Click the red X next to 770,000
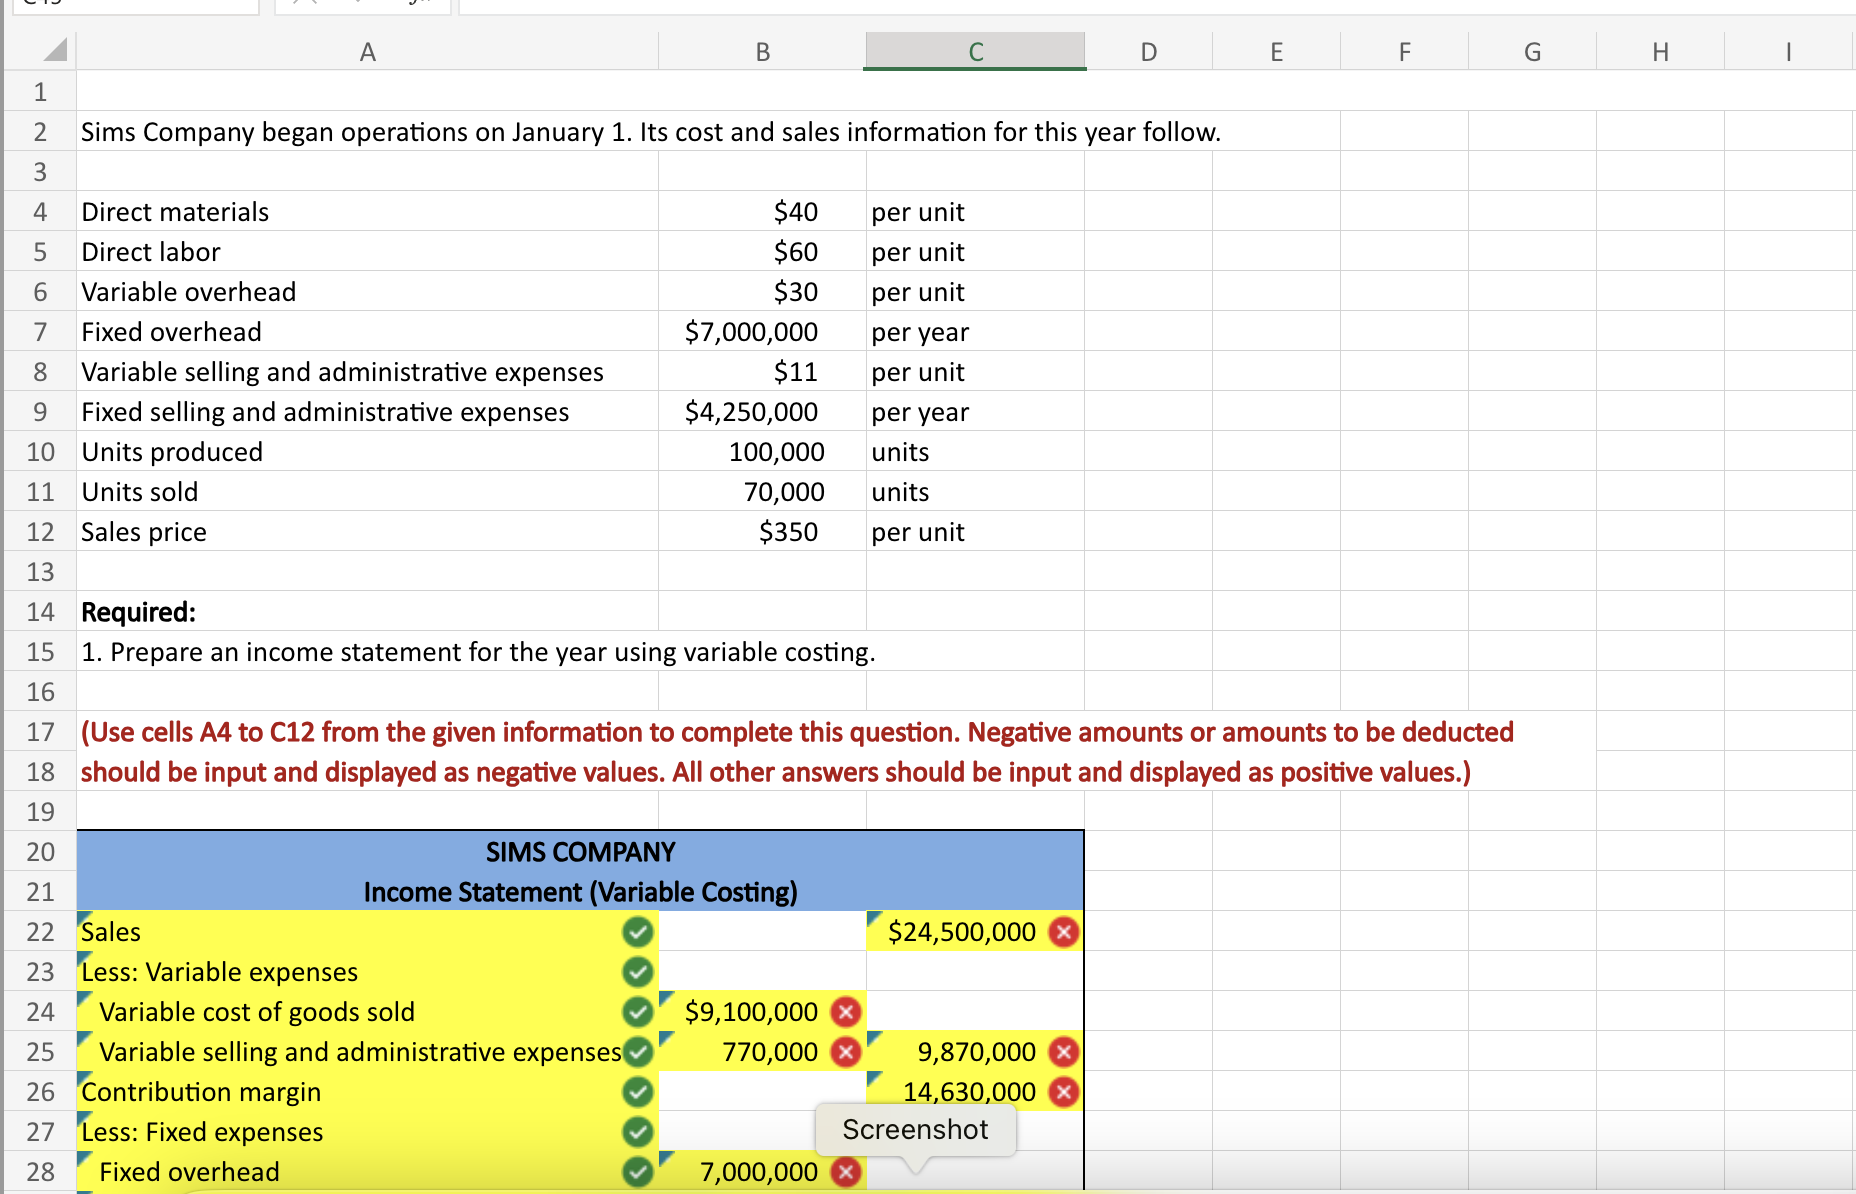 846,1052
